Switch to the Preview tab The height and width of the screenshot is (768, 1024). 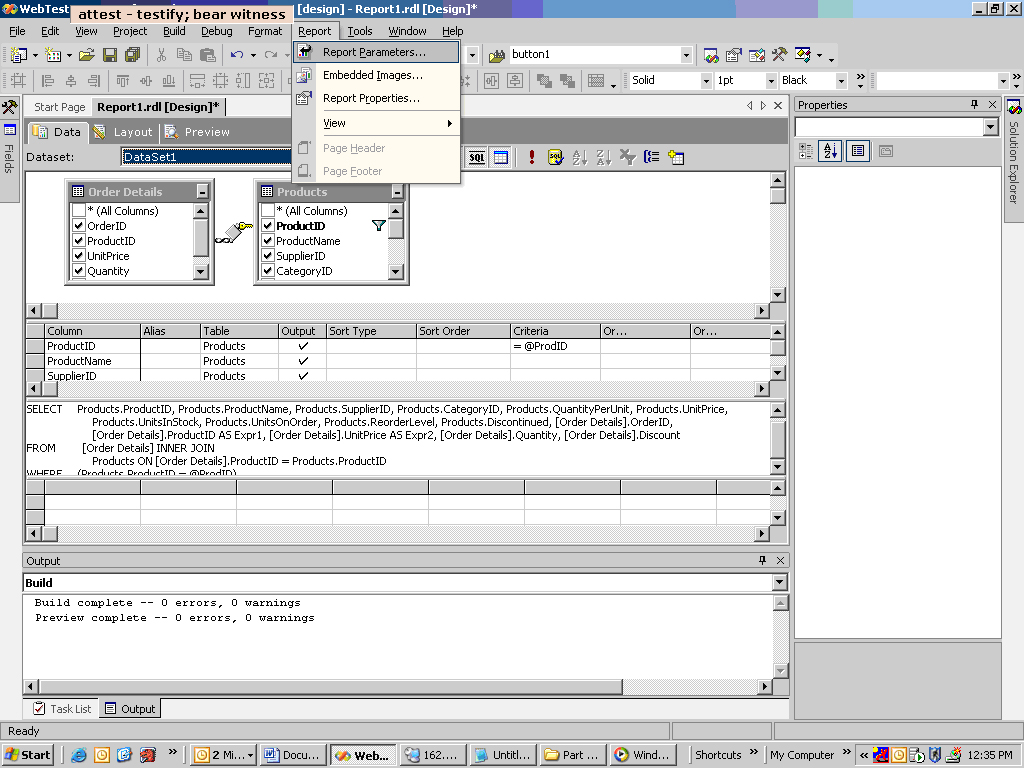pyautogui.click(x=198, y=132)
